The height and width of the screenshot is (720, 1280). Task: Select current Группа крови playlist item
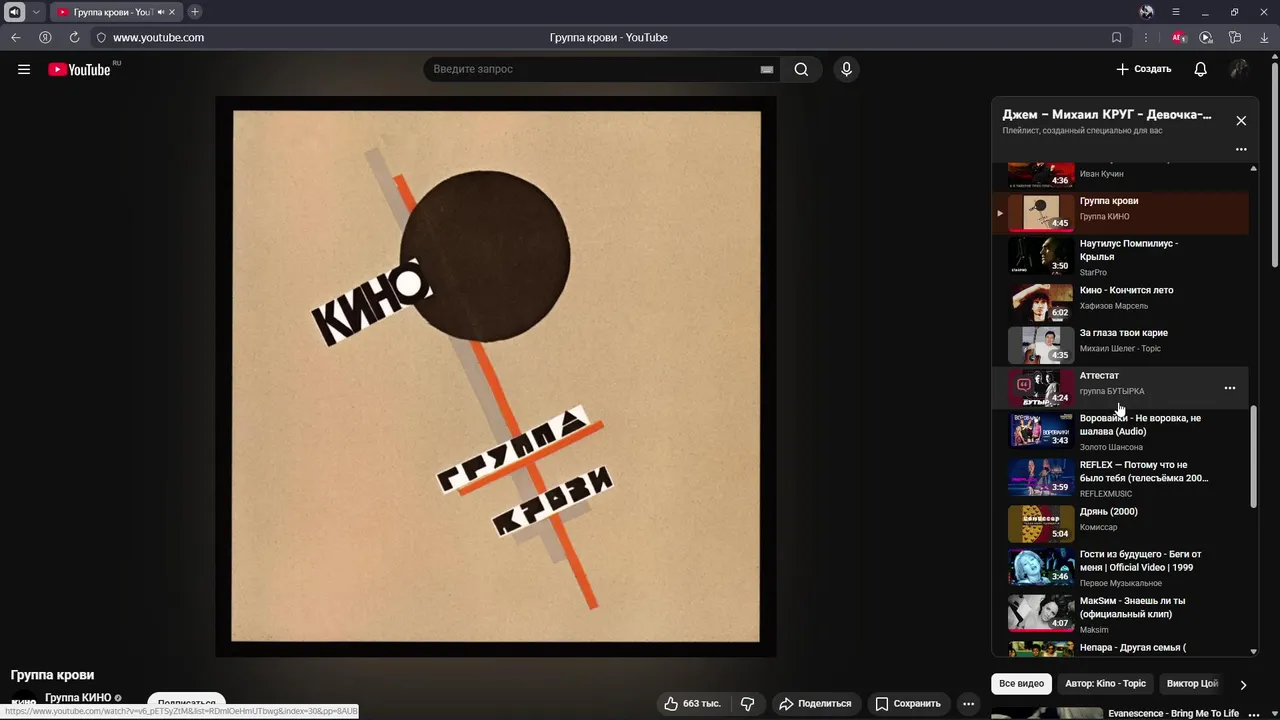coord(1120,212)
